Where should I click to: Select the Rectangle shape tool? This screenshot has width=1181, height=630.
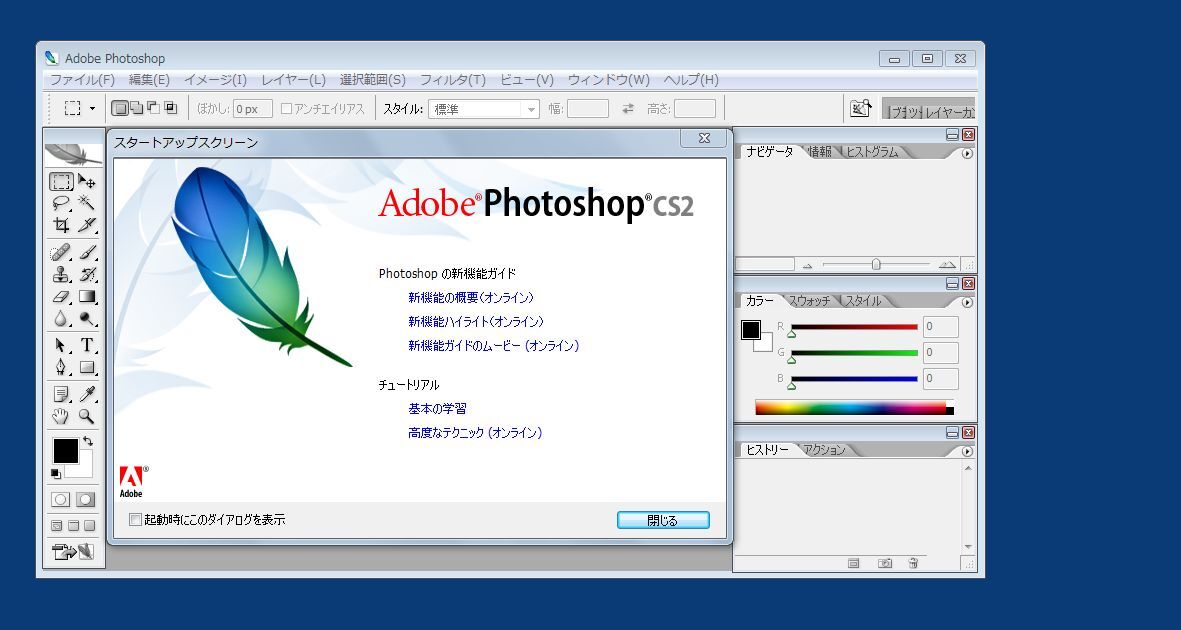pyautogui.click(x=87, y=368)
